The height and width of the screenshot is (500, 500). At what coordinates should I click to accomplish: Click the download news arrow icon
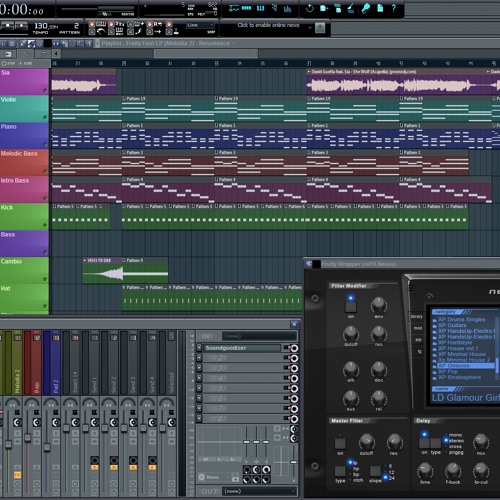[320, 28]
